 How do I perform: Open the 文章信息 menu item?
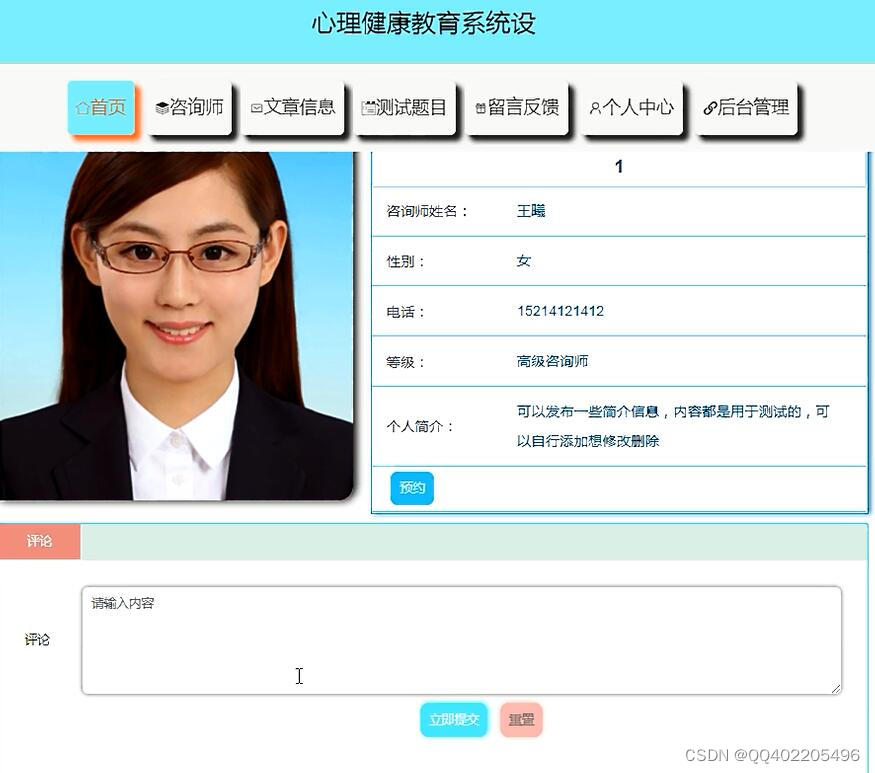[293, 107]
